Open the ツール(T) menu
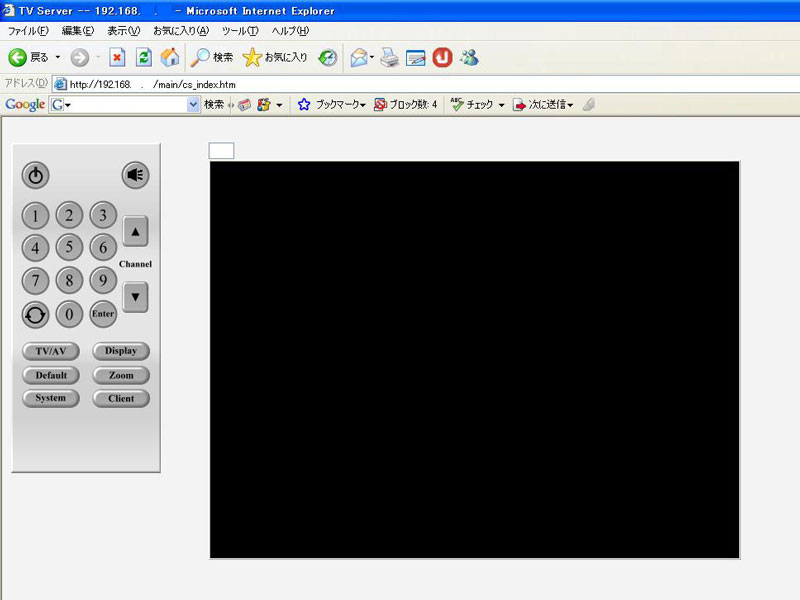800x600 pixels. 240,31
